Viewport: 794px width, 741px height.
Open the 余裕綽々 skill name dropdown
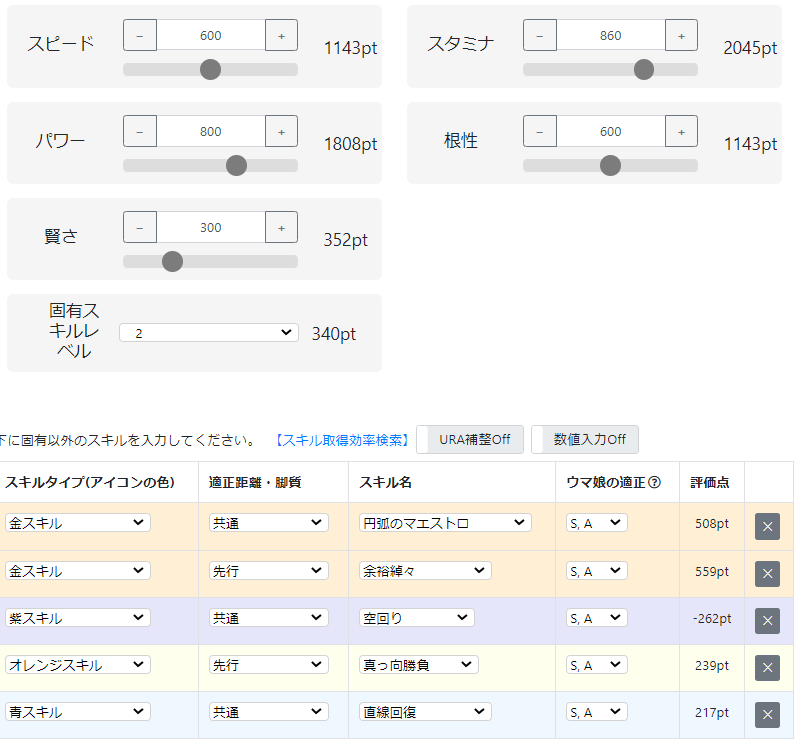tap(425, 571)
